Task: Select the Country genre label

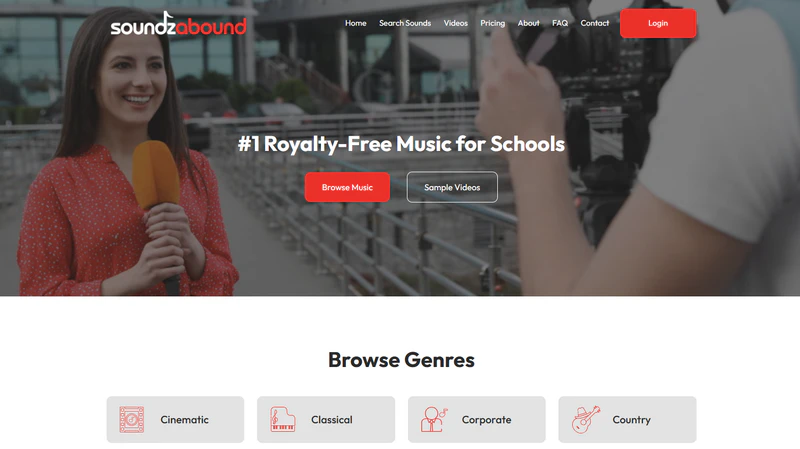Action: click(x=631, y=419)
